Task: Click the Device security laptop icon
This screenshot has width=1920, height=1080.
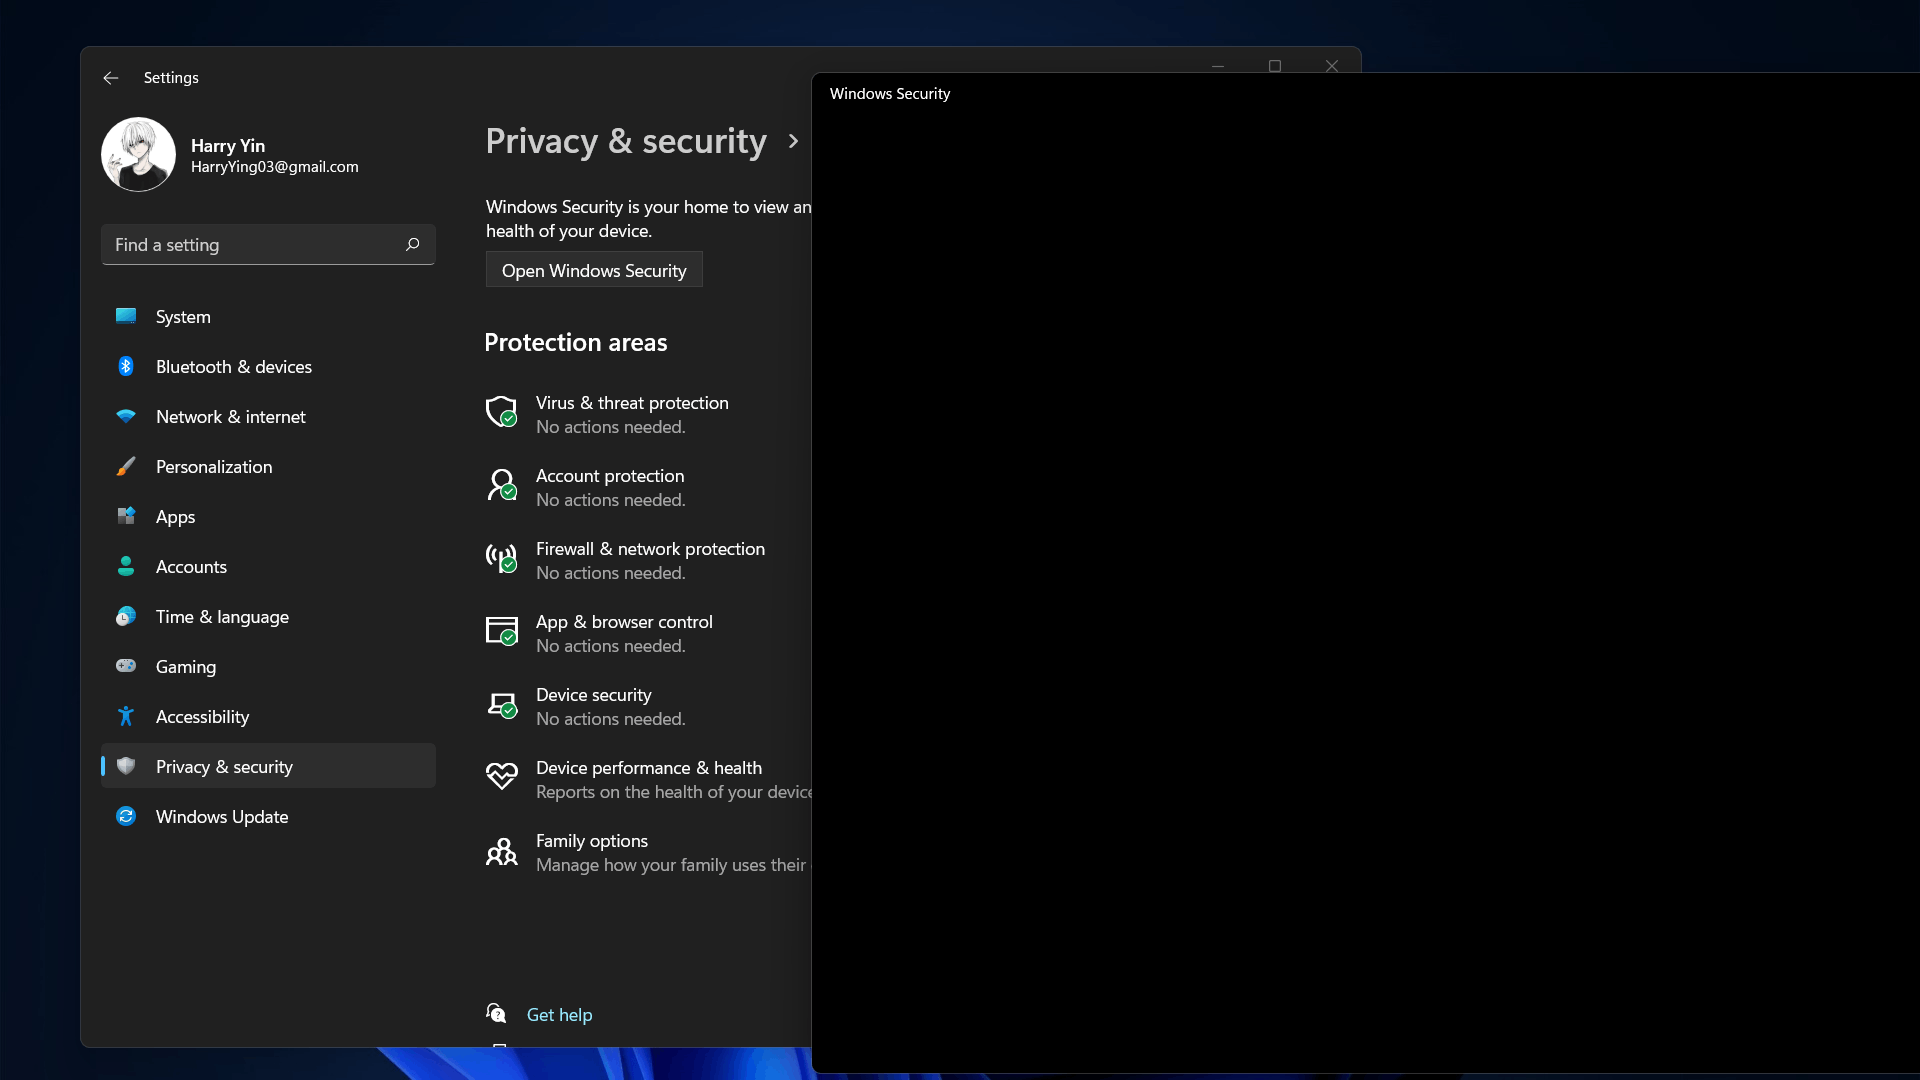Action: click(x=501, y=705)
